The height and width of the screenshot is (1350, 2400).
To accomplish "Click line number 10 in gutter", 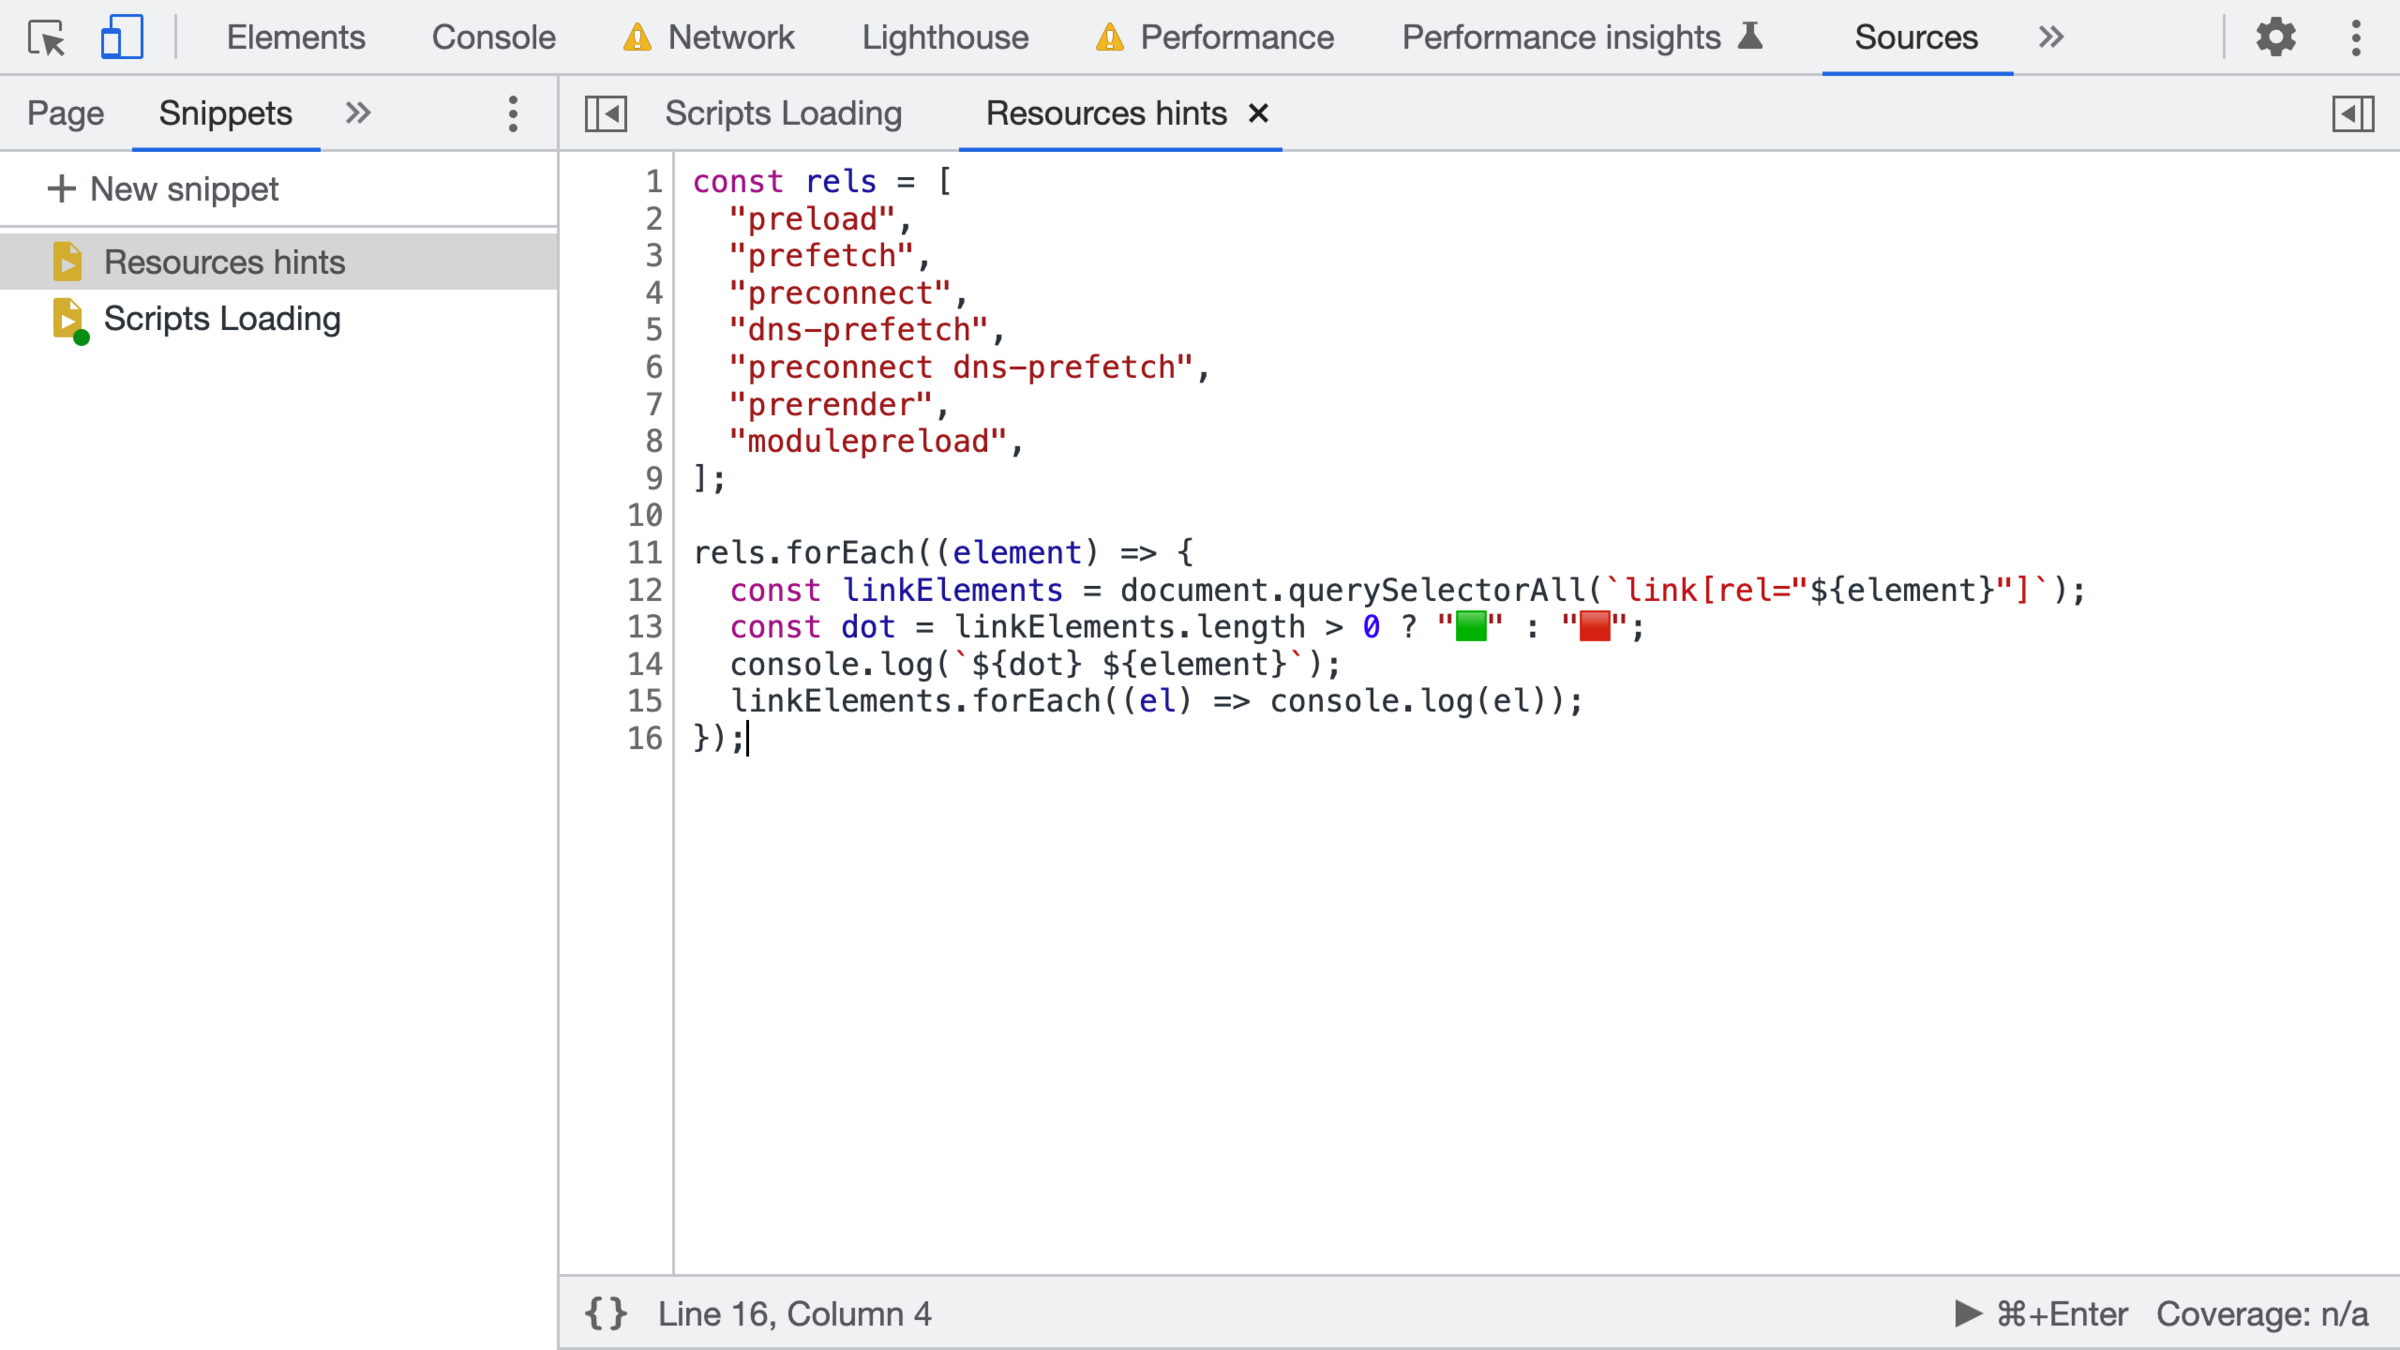I will coord(645,515).
